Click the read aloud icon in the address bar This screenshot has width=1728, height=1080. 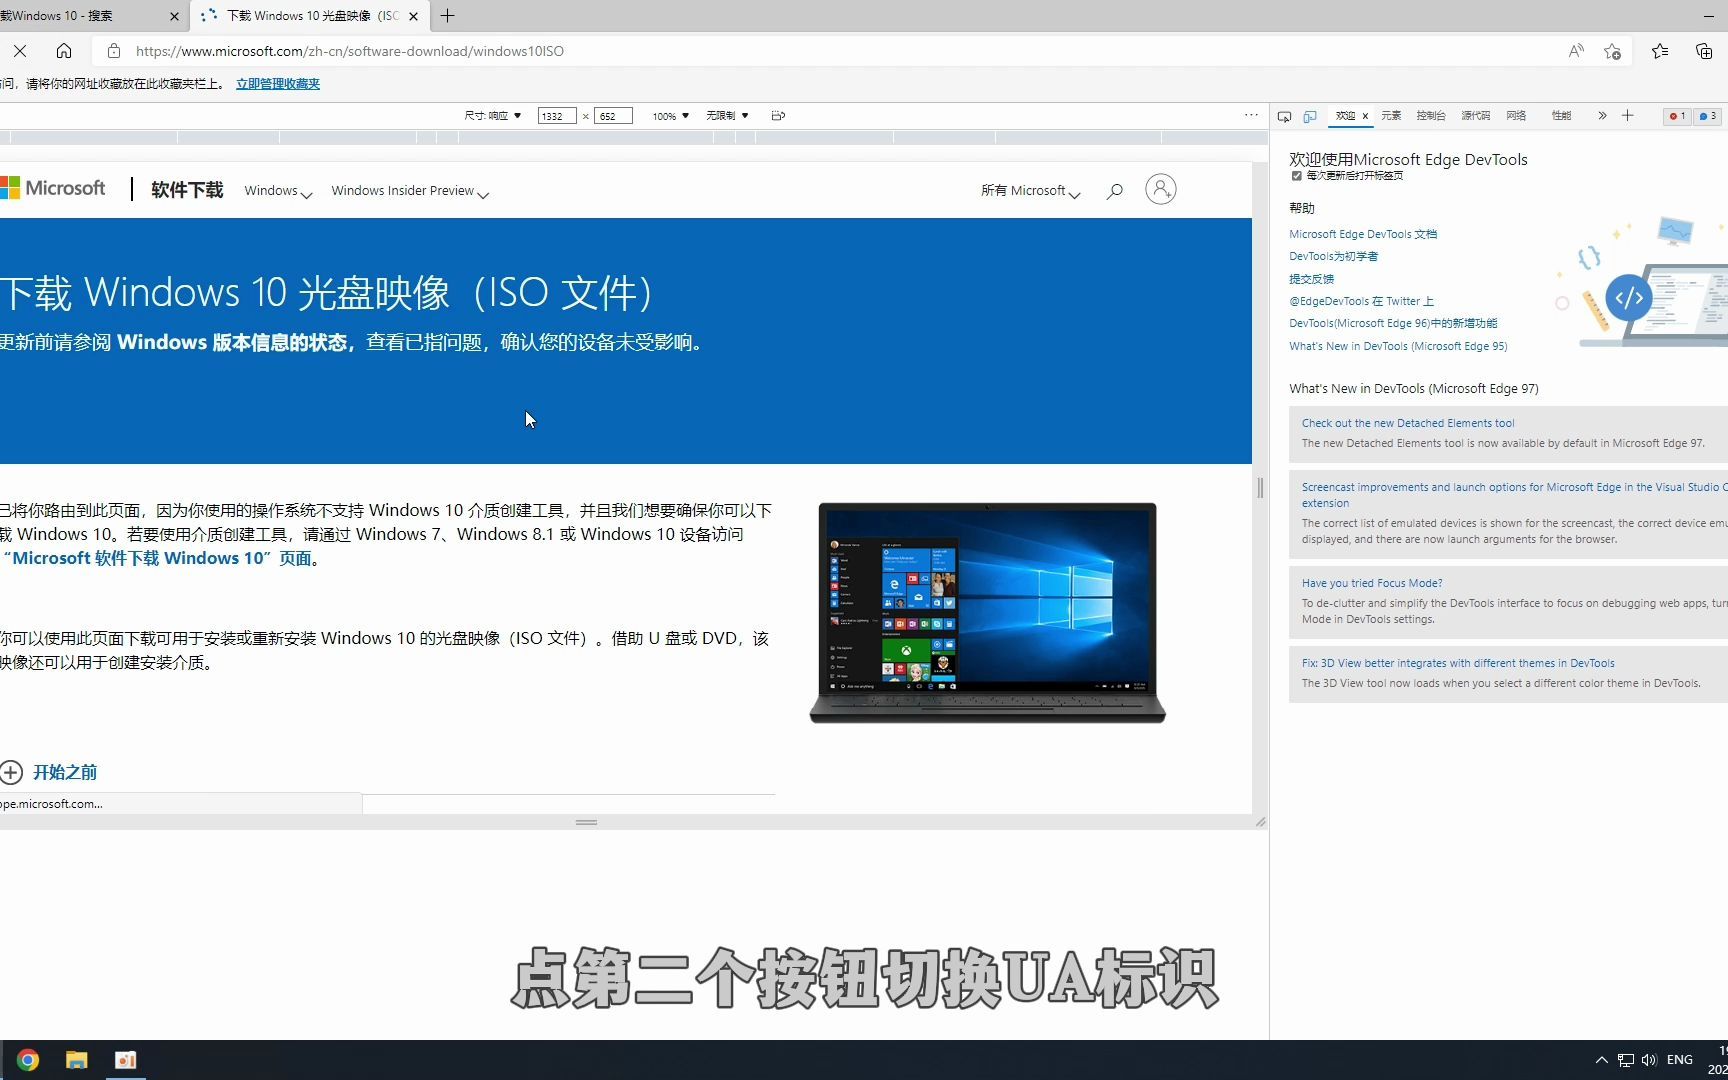pos(1576,51)
